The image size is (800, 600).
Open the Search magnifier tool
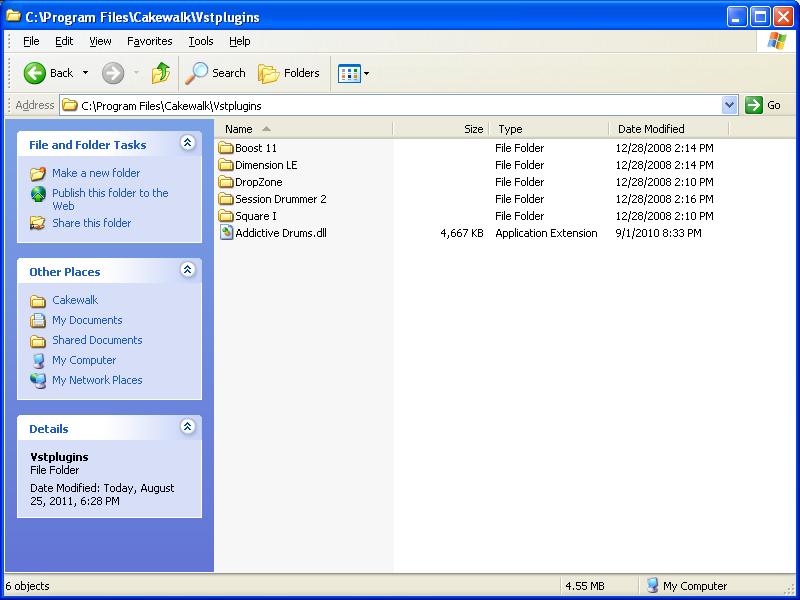point(197,73)
